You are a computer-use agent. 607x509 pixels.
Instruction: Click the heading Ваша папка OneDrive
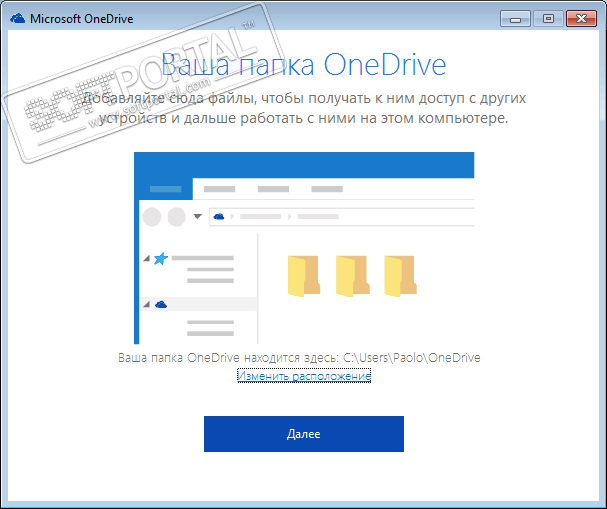304,64
